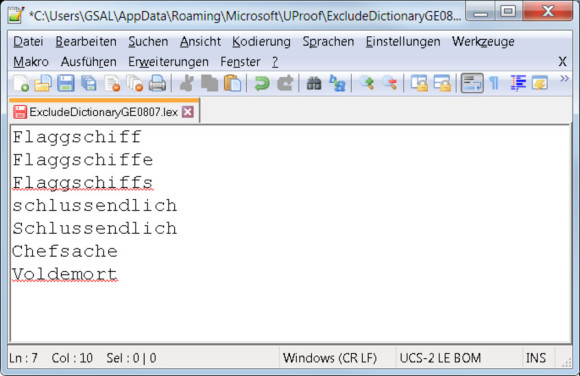Open the Ansicht menu

(200, 41)
